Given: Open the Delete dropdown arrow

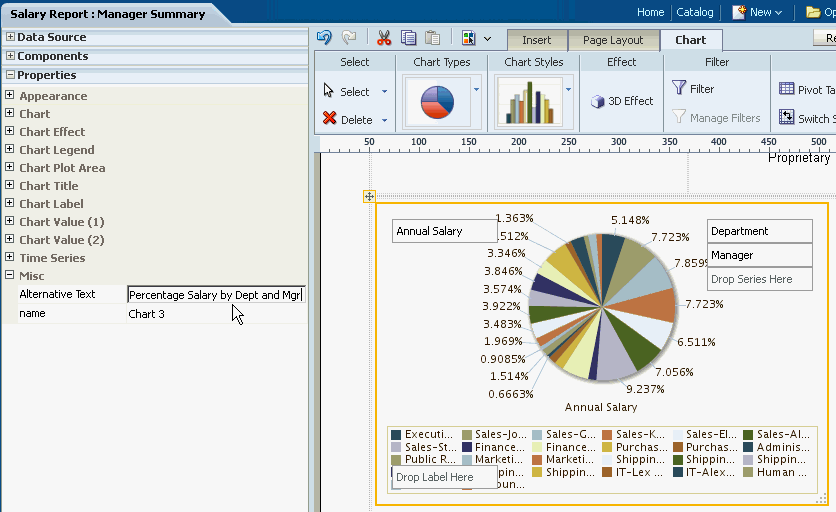Looking at the screenshot, I should pos(384,120).
